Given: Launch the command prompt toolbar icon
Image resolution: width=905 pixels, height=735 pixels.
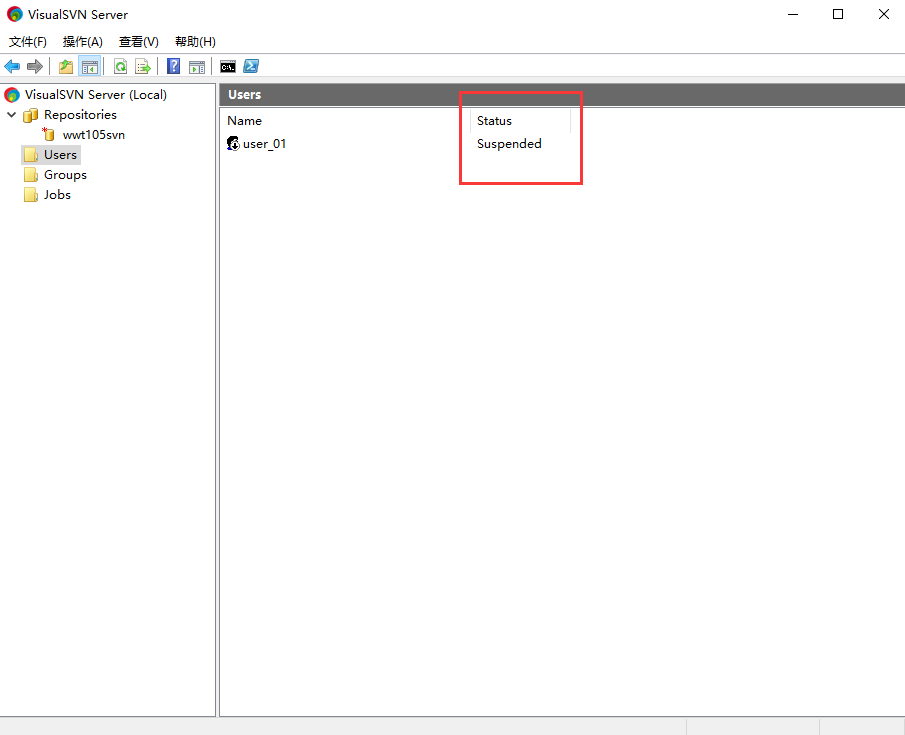Looking at the screenshot, I should pos(228,67).
